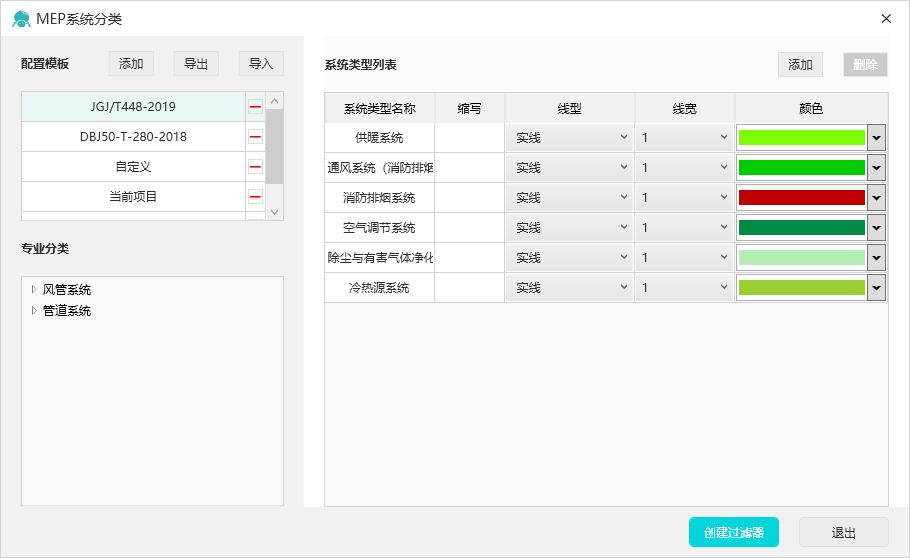Open color picker arrow for 消防排烟系统

point(876,197)
